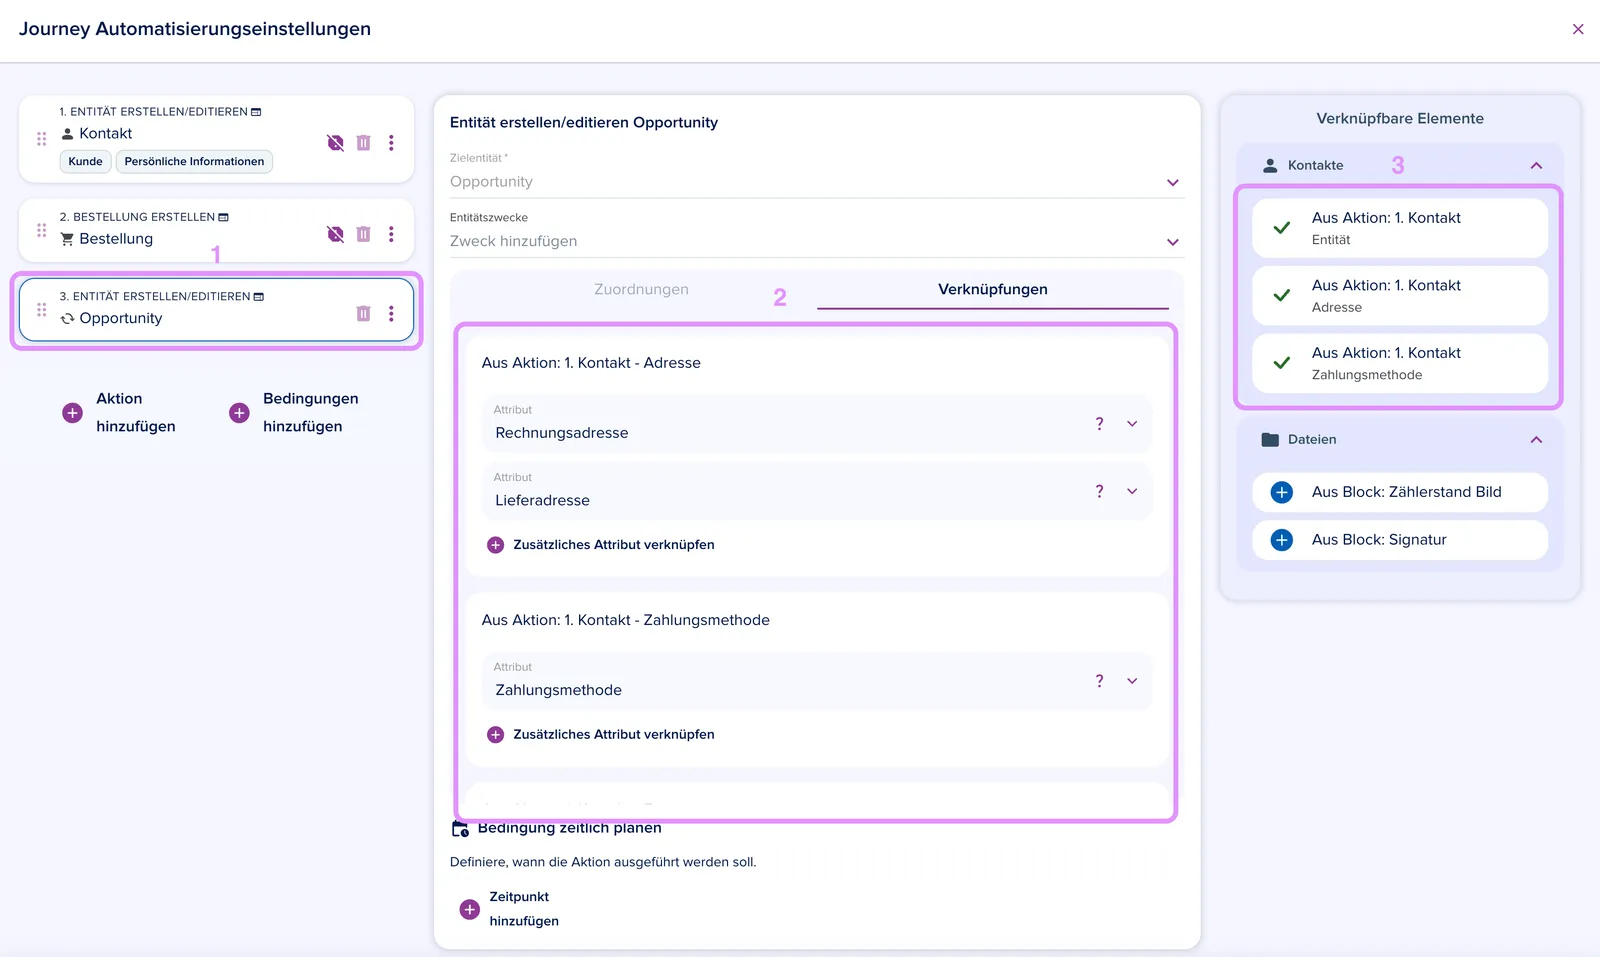The image size is (1600, 957).
Task: Click the Aktion hinzufügen label
Action: click(136, 413)
